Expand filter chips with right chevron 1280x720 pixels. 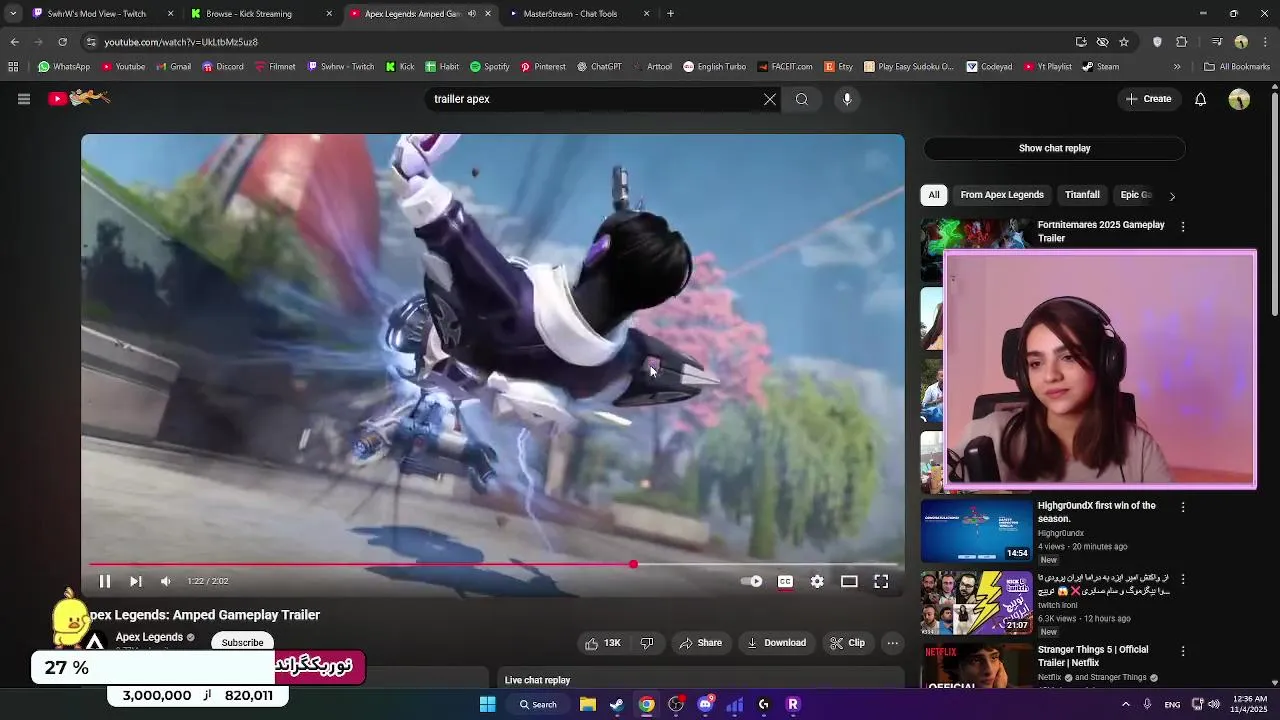[1172, 196]
